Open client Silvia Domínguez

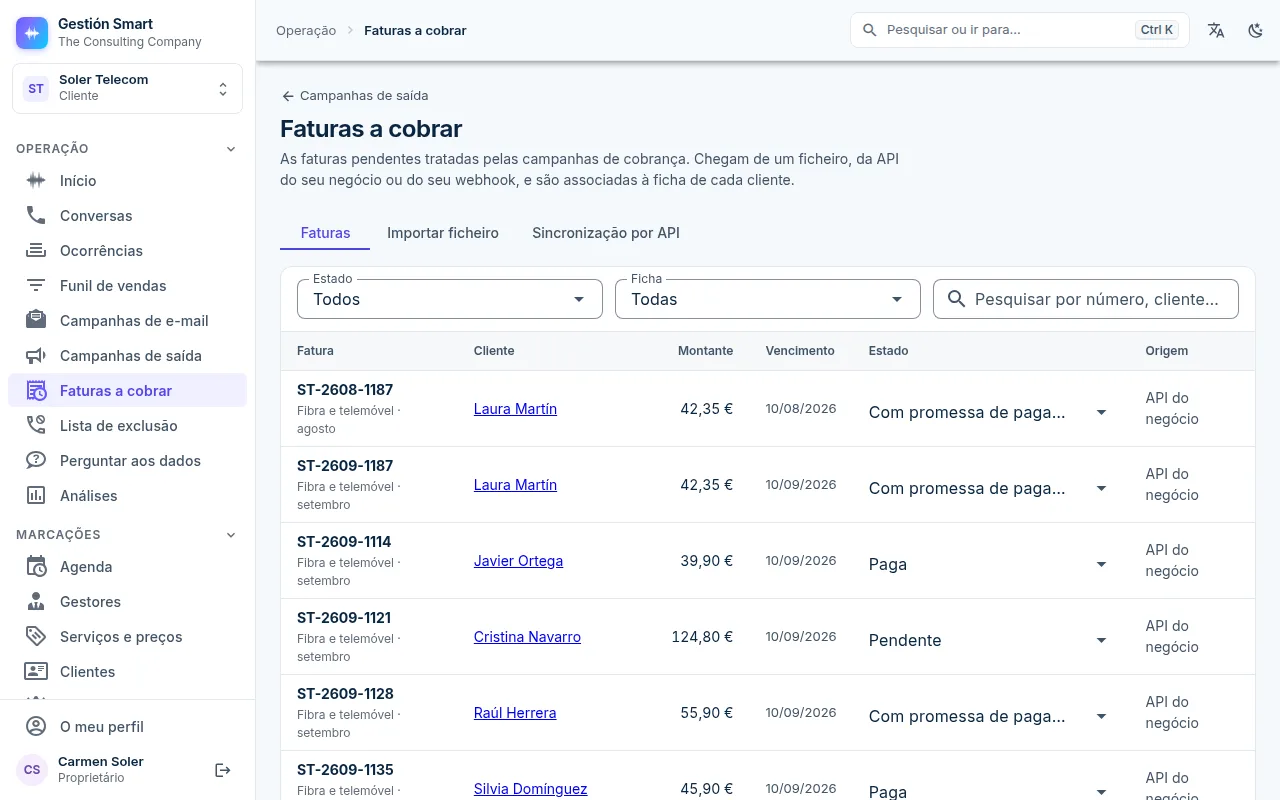[530, 789]
